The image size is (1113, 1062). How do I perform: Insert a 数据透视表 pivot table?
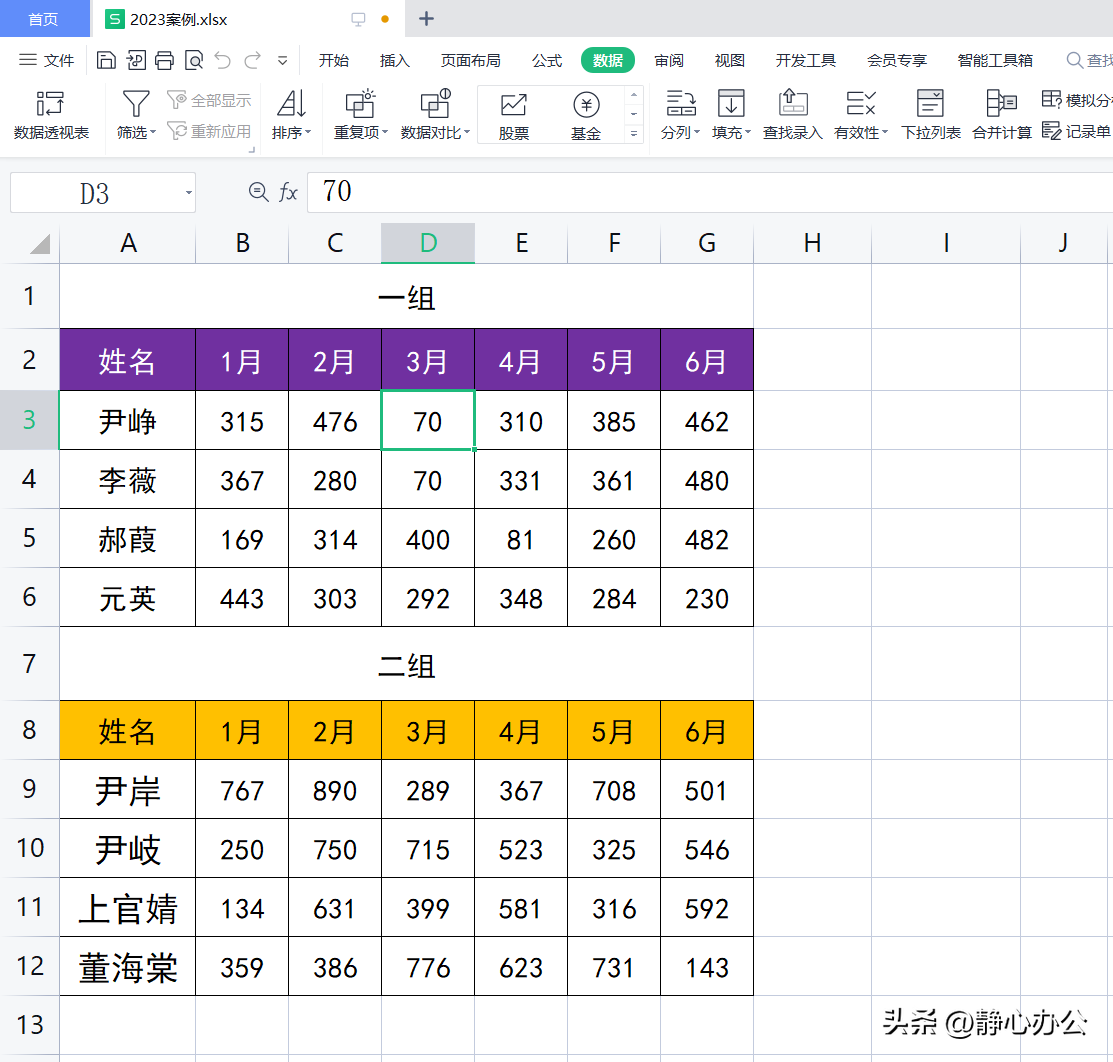tap(51, 114)
